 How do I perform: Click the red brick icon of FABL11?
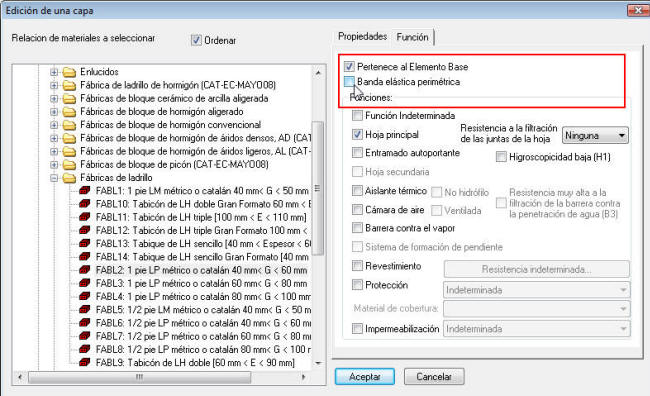point(85,217)
